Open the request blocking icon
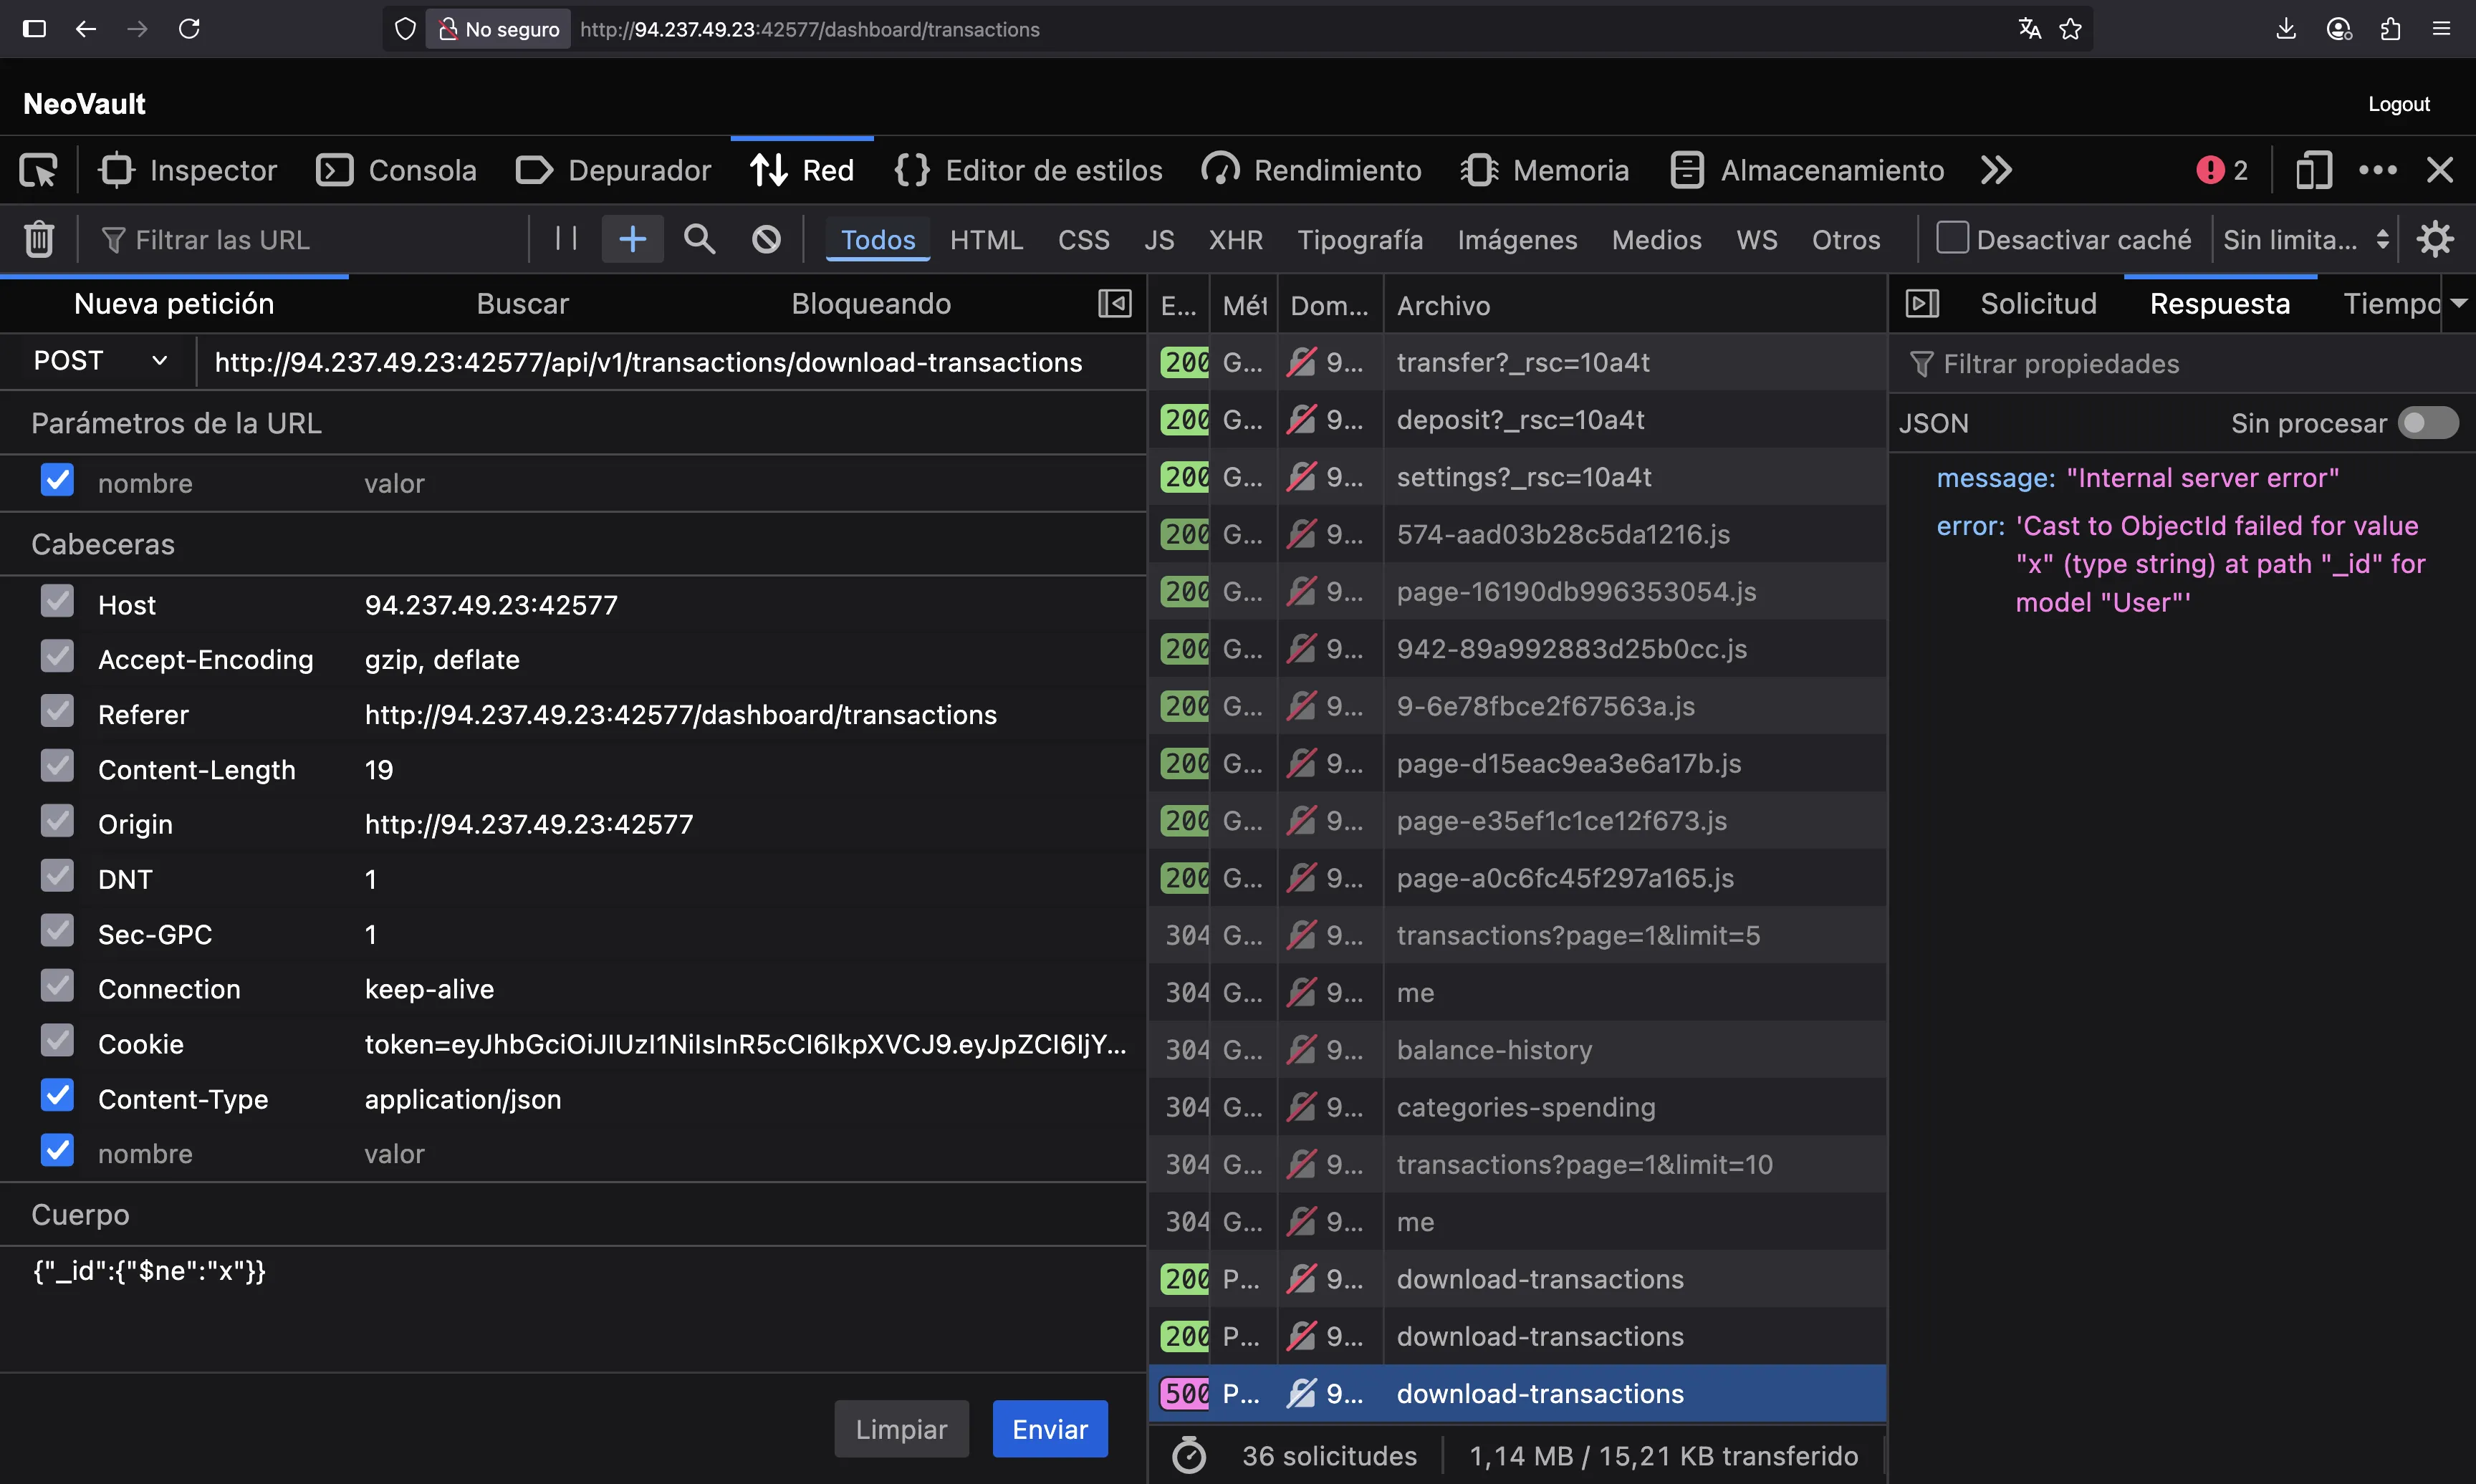This screenshot has height=1484, width=2476. point(766,239)
